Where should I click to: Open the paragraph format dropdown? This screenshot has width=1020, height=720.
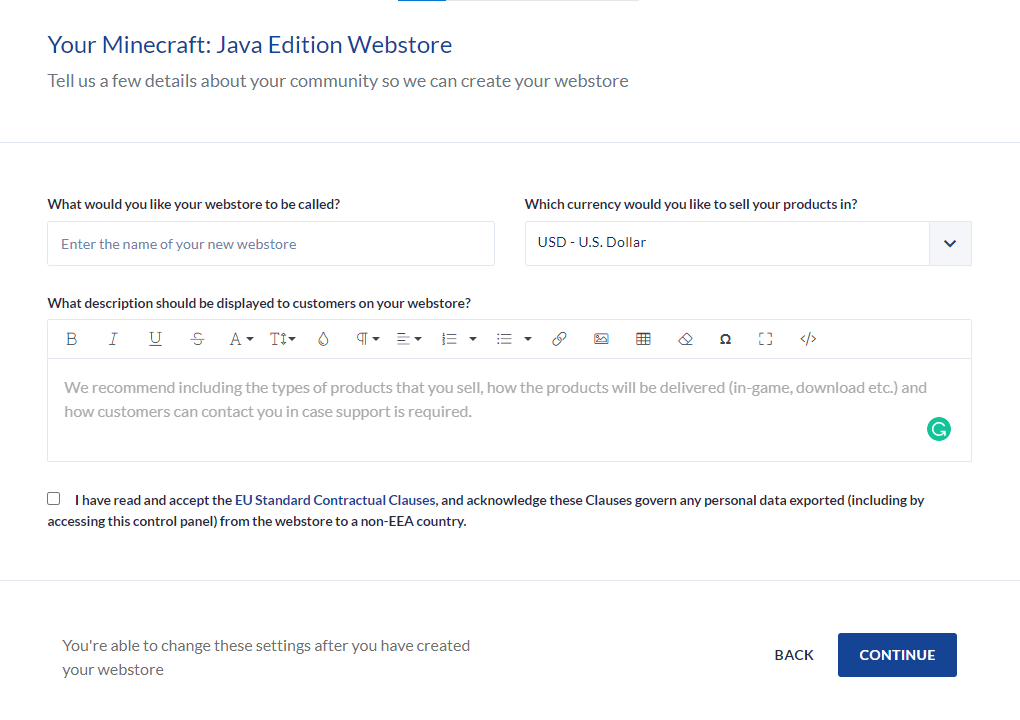tap(368, 339)
